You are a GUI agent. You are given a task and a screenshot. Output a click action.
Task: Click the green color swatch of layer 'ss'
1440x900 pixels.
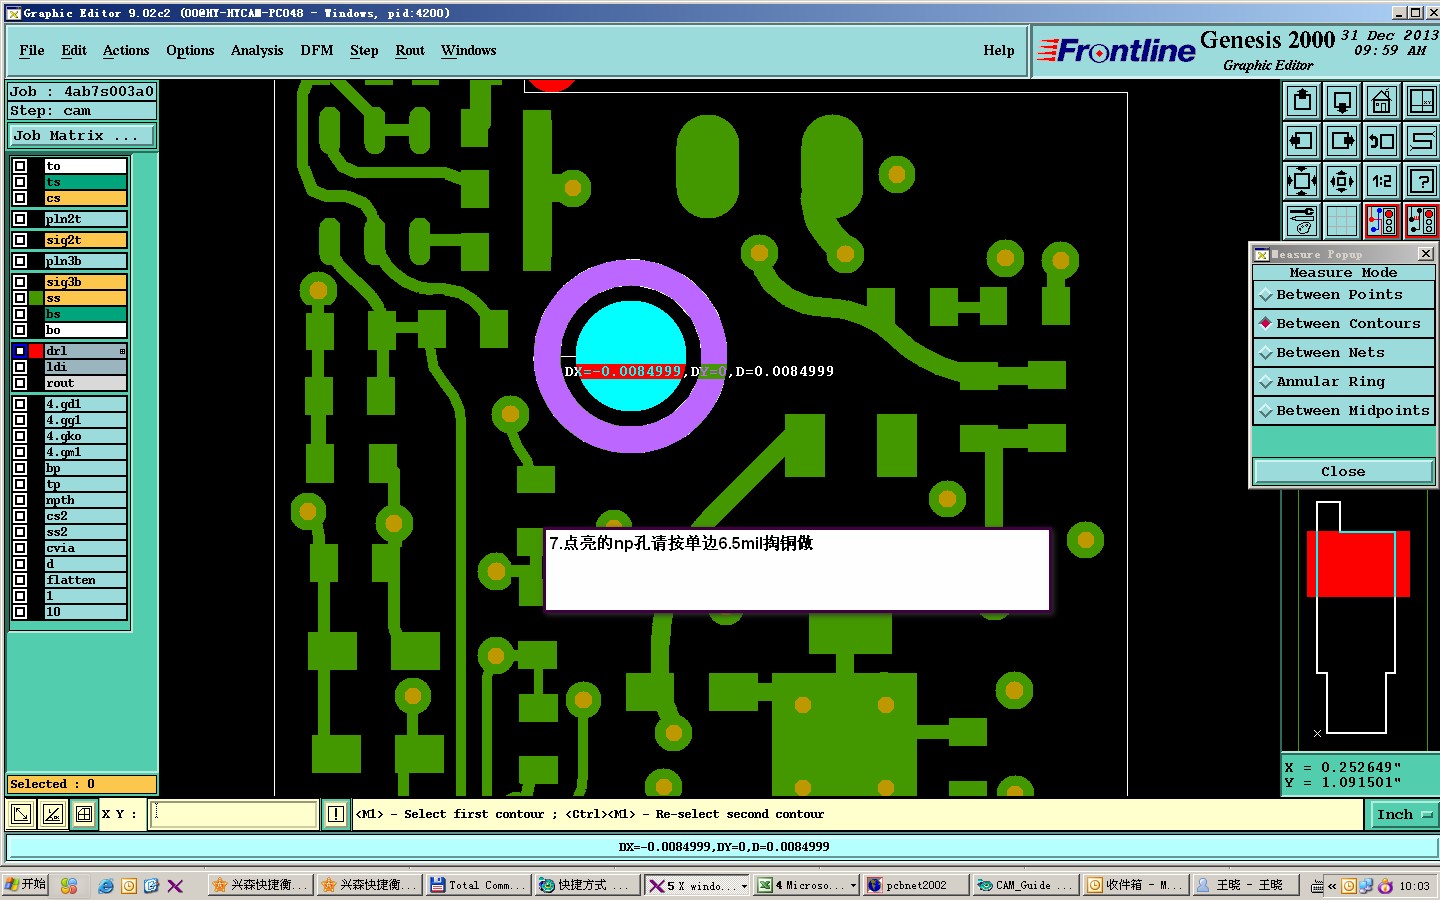click(37, 298)
